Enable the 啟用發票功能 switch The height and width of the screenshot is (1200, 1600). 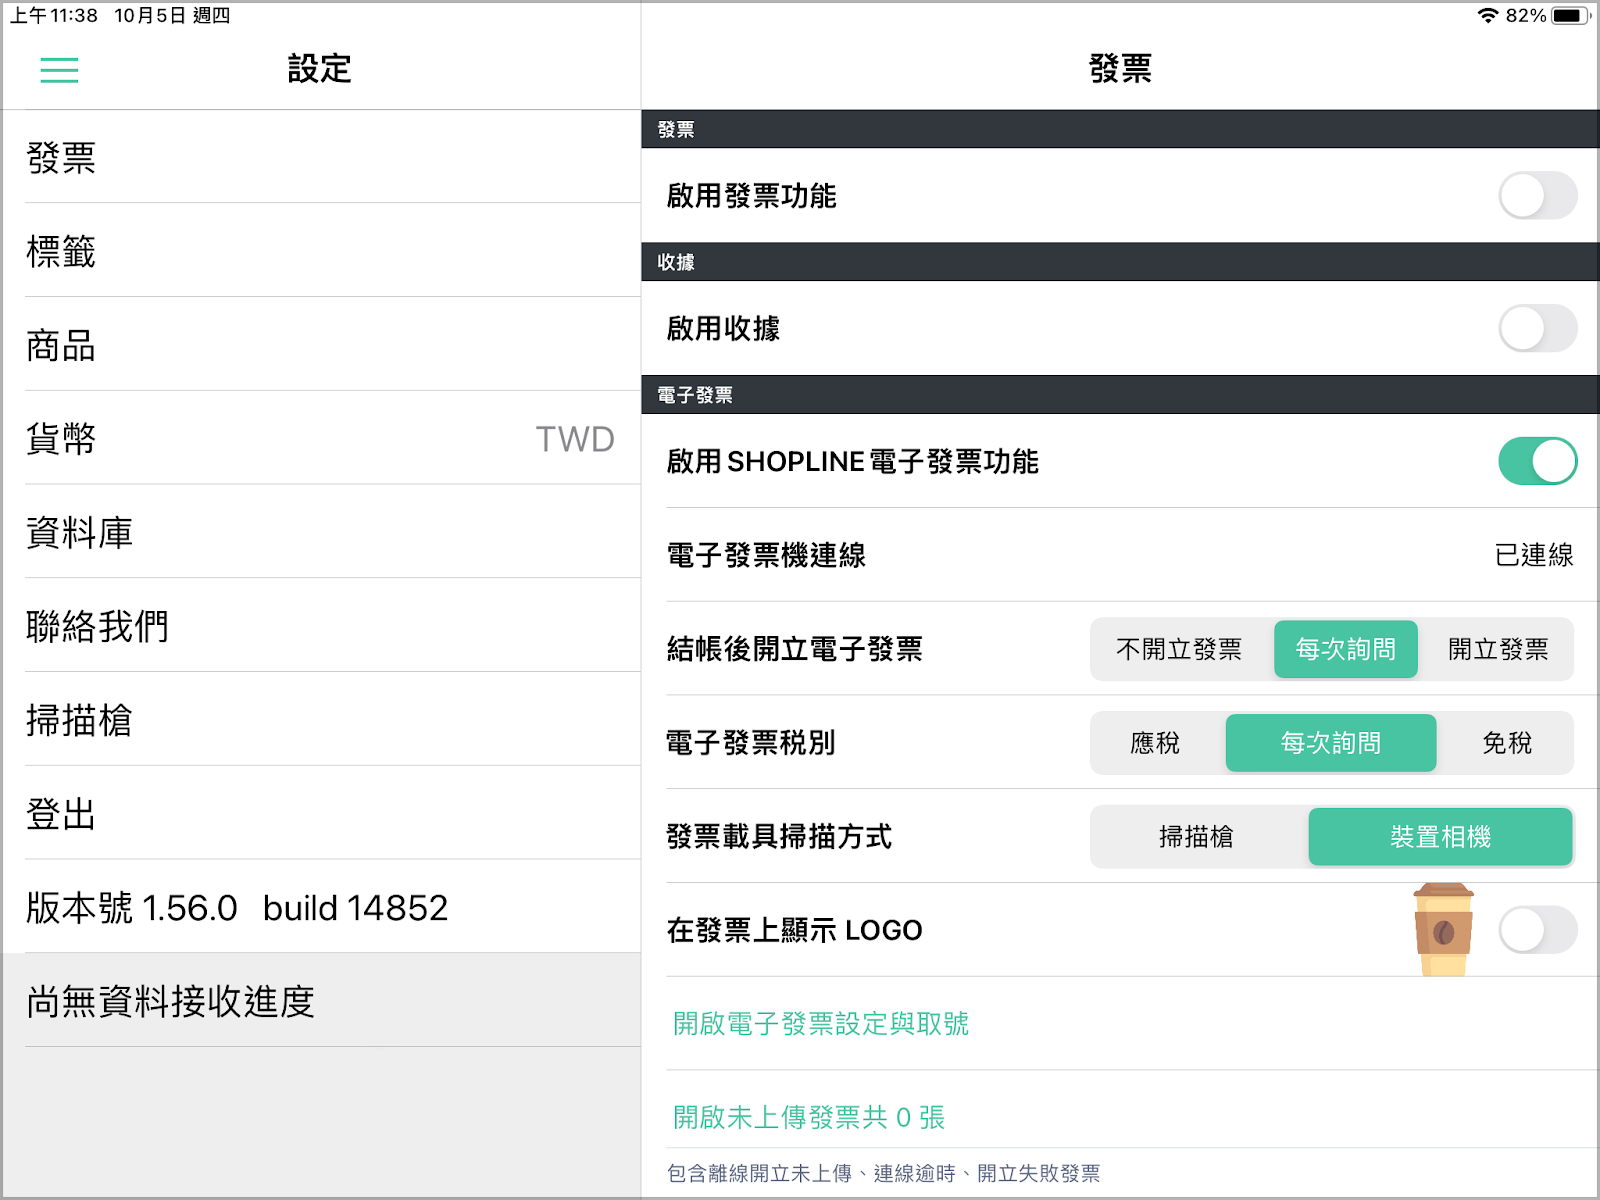[1537, 196]
